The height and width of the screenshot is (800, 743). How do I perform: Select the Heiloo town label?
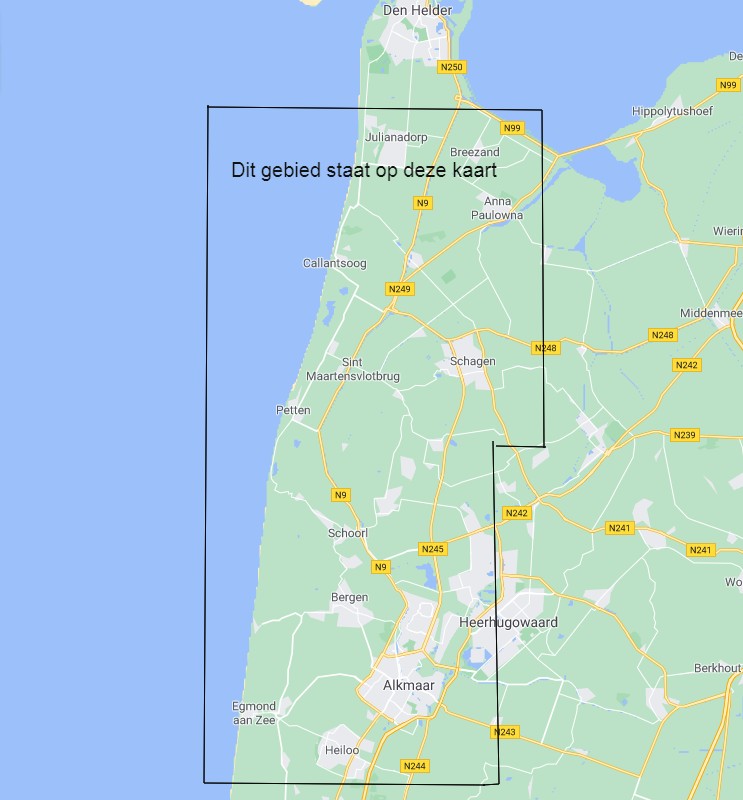[342, 749]
